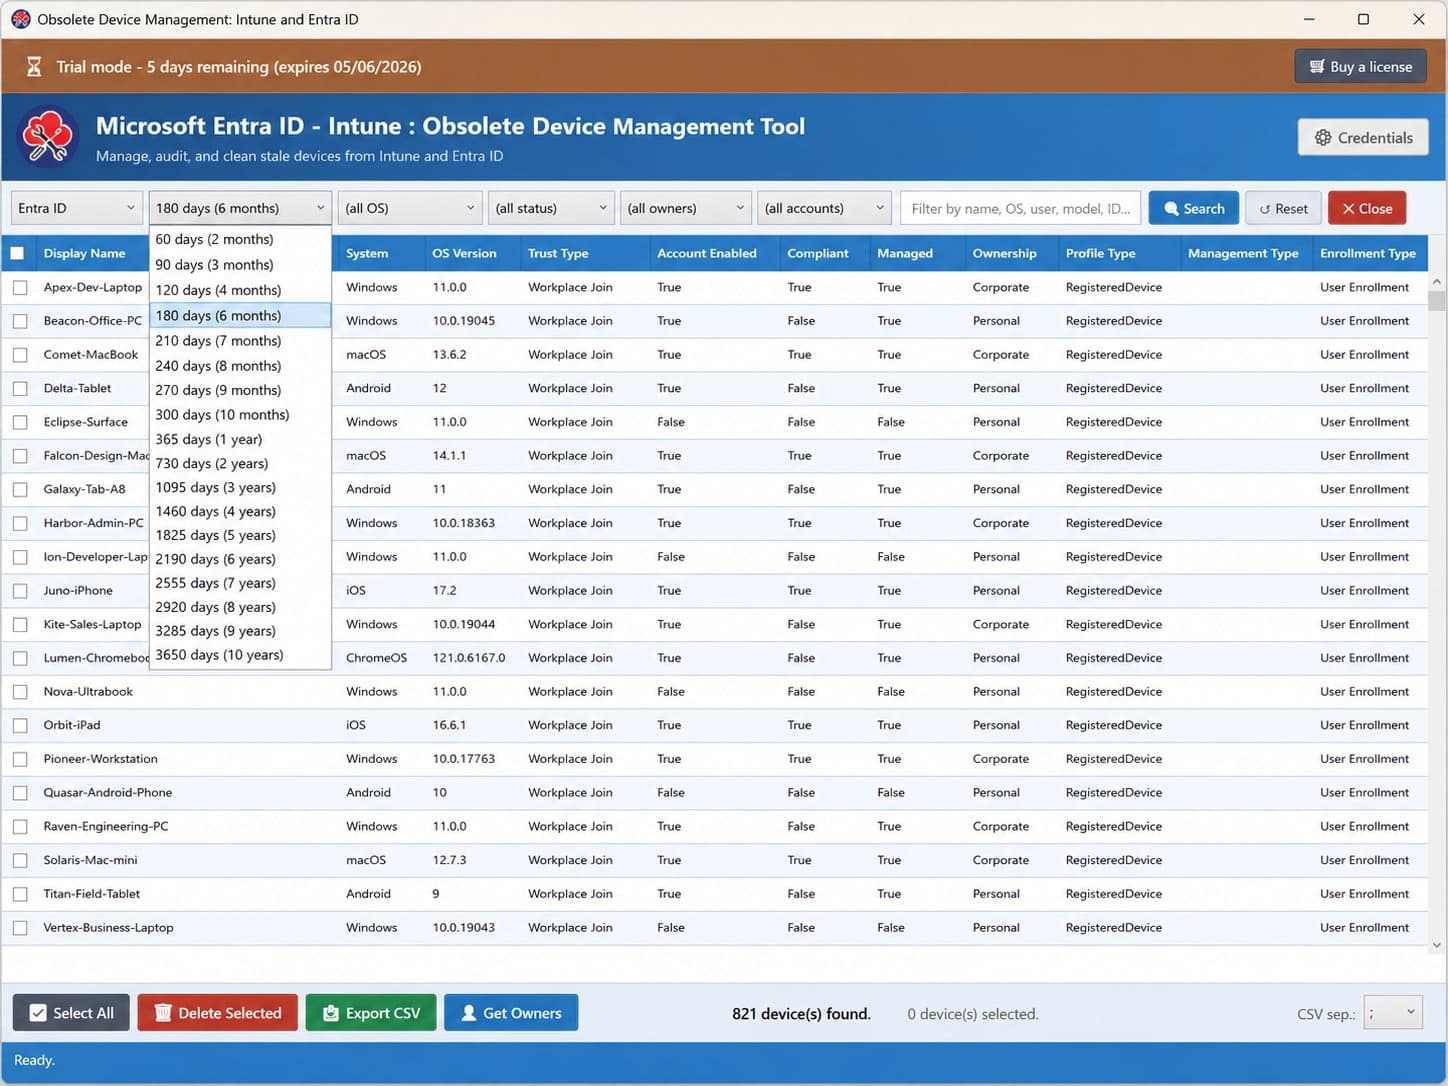This screenshot has width=1448, height=1086.
Task: Click the hourglass trial mode icon
Action: tap(34, 67)
